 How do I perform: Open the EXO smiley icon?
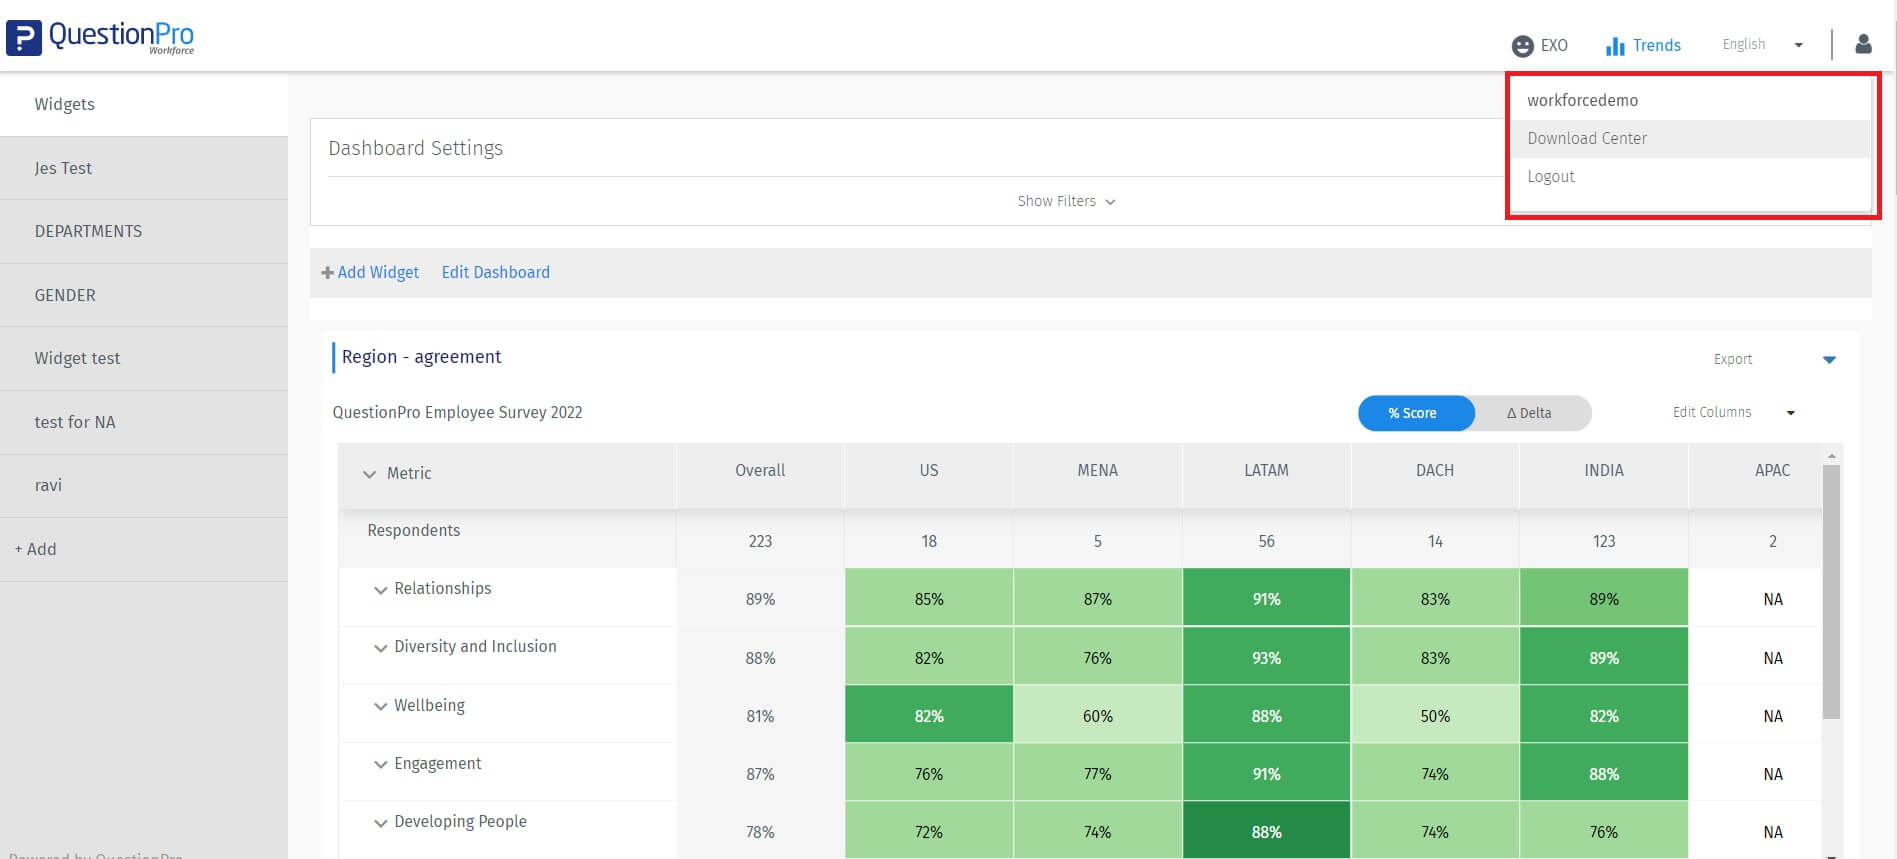coord(1522,46)
